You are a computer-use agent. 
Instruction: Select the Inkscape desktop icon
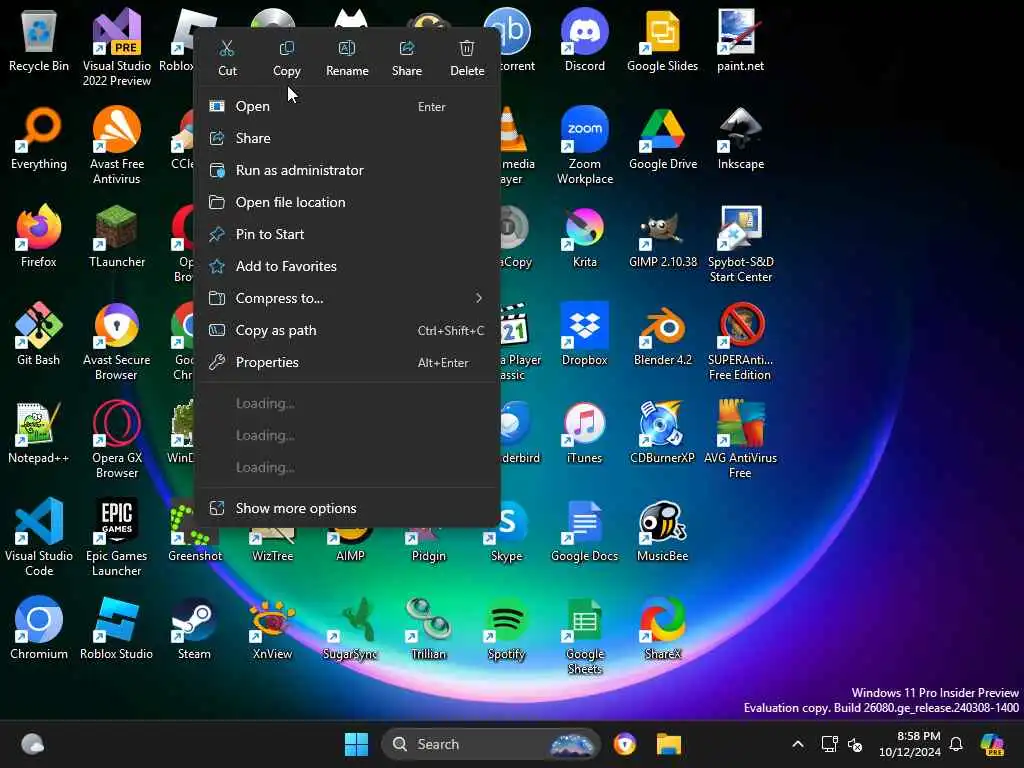click(x=740, y=138)
